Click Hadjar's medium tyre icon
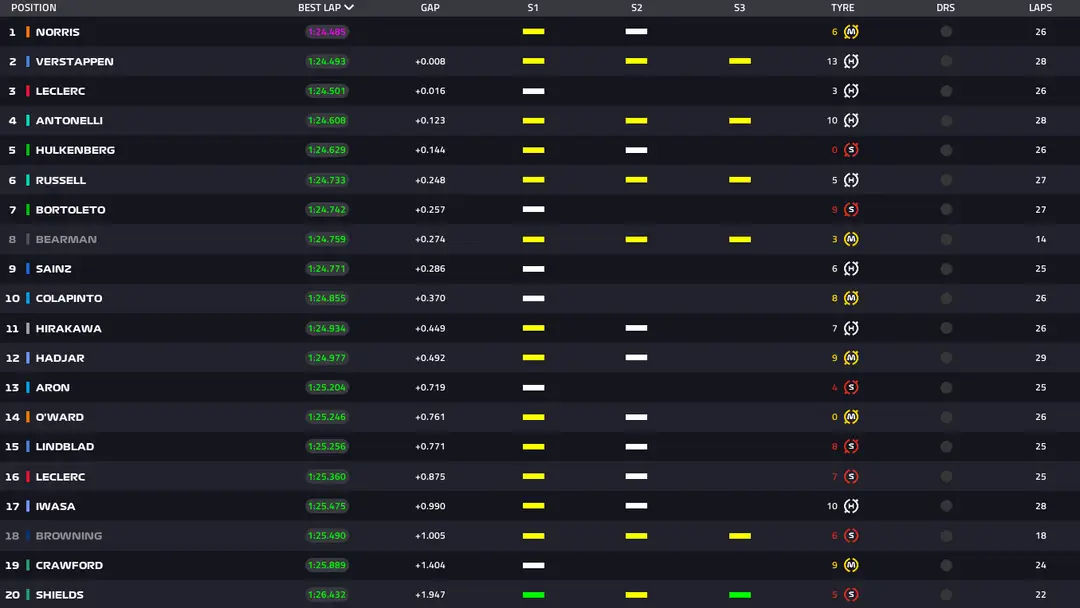 (x=851, y=358)
